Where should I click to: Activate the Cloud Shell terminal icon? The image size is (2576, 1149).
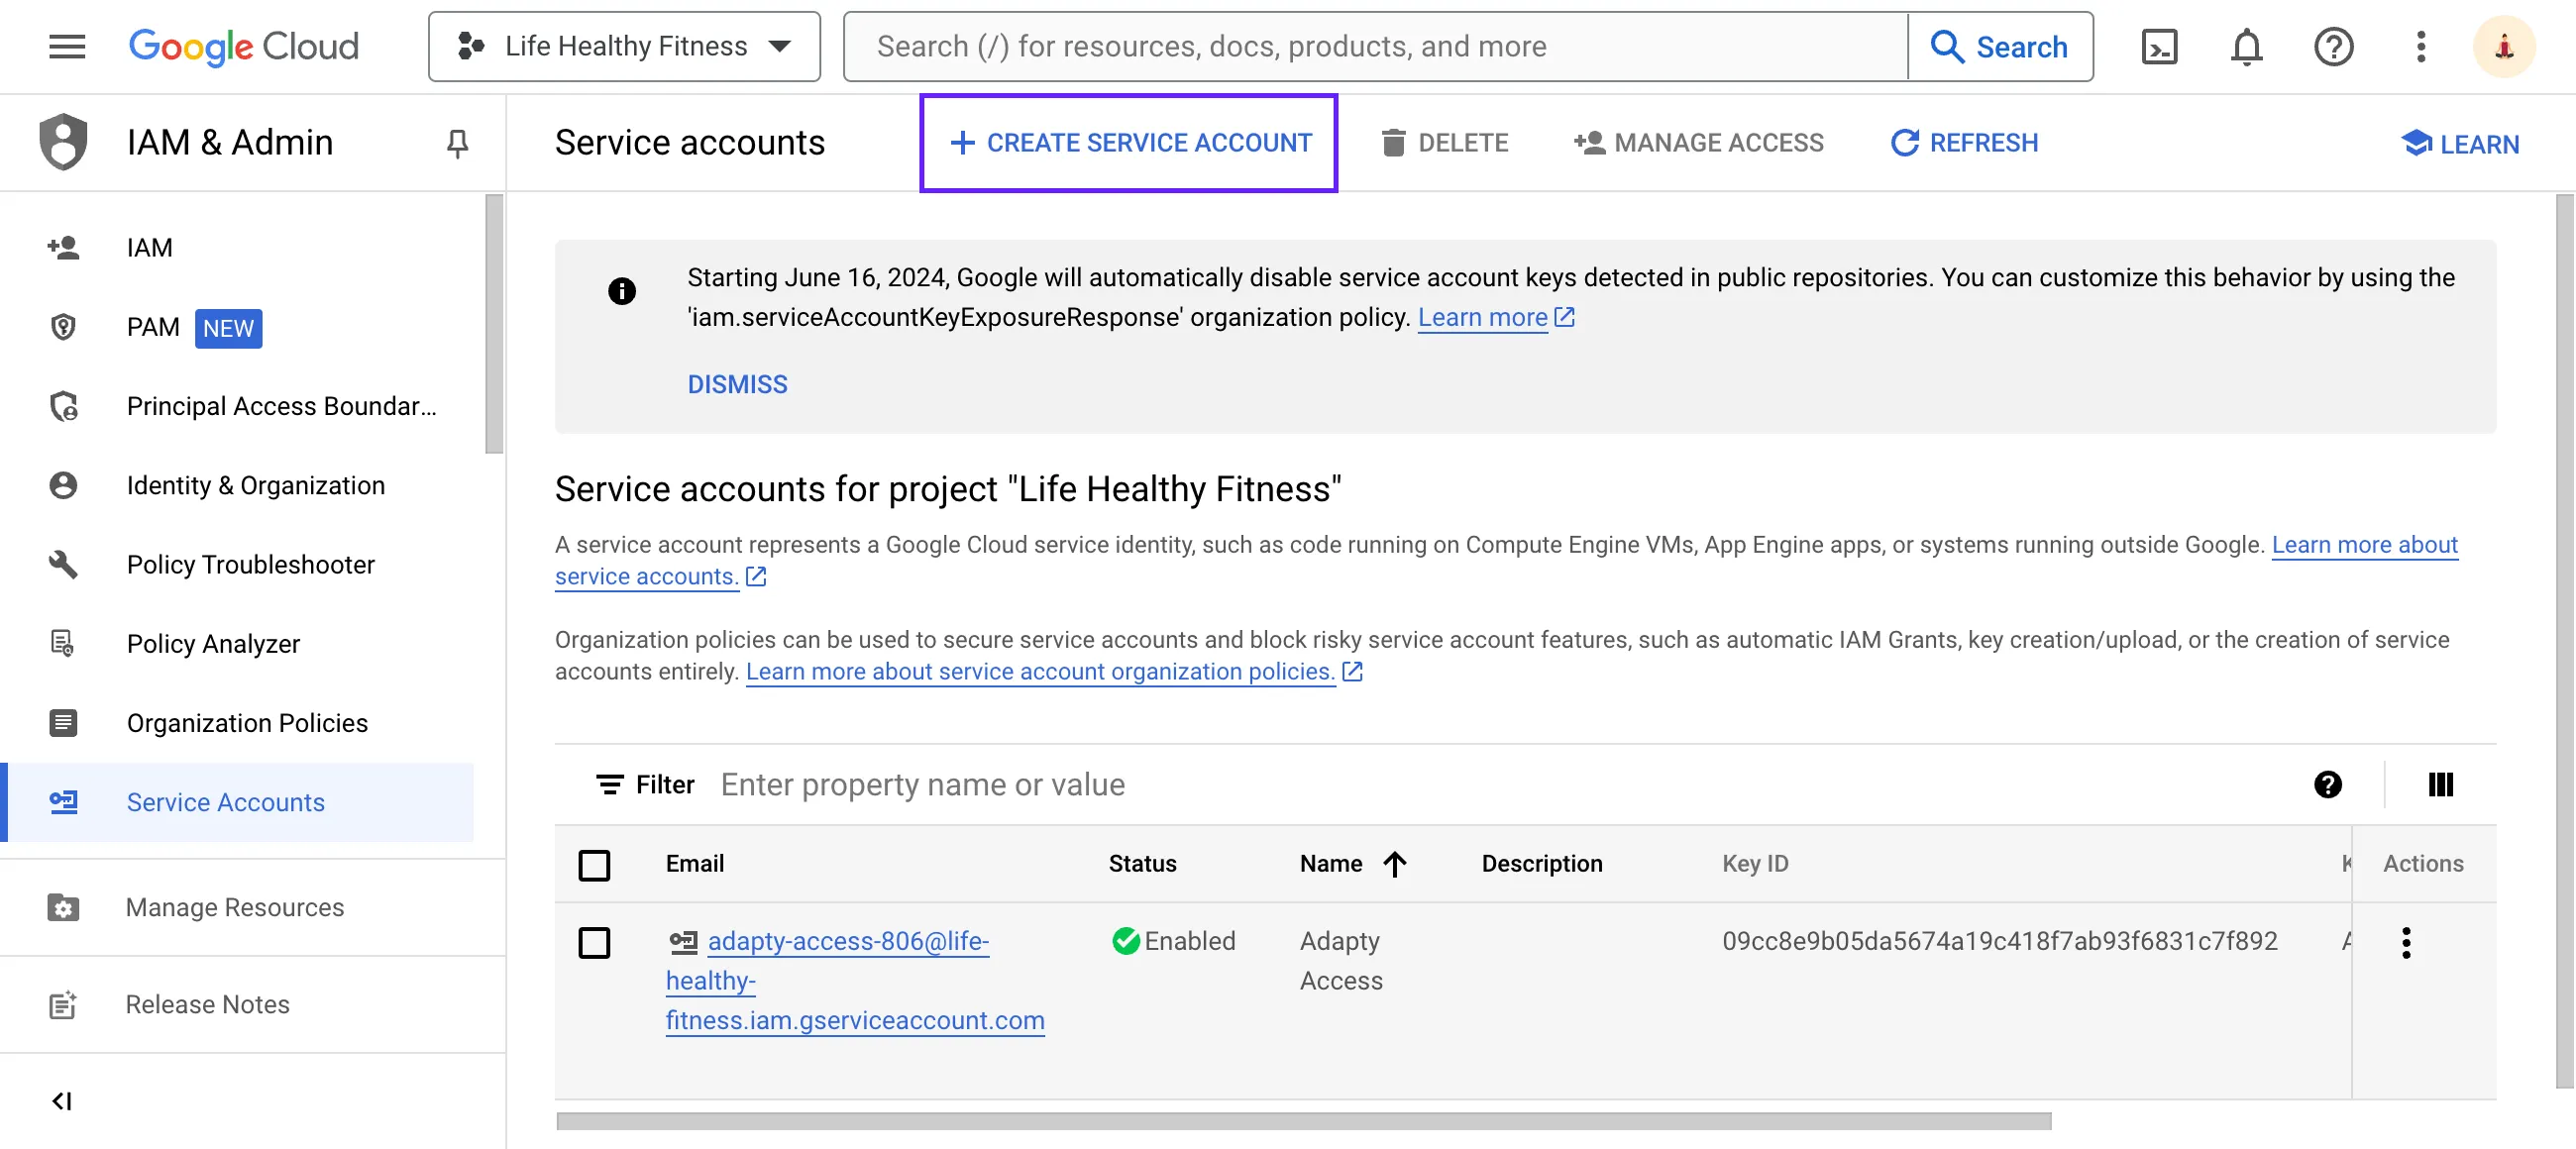(x=2159, y=46)
